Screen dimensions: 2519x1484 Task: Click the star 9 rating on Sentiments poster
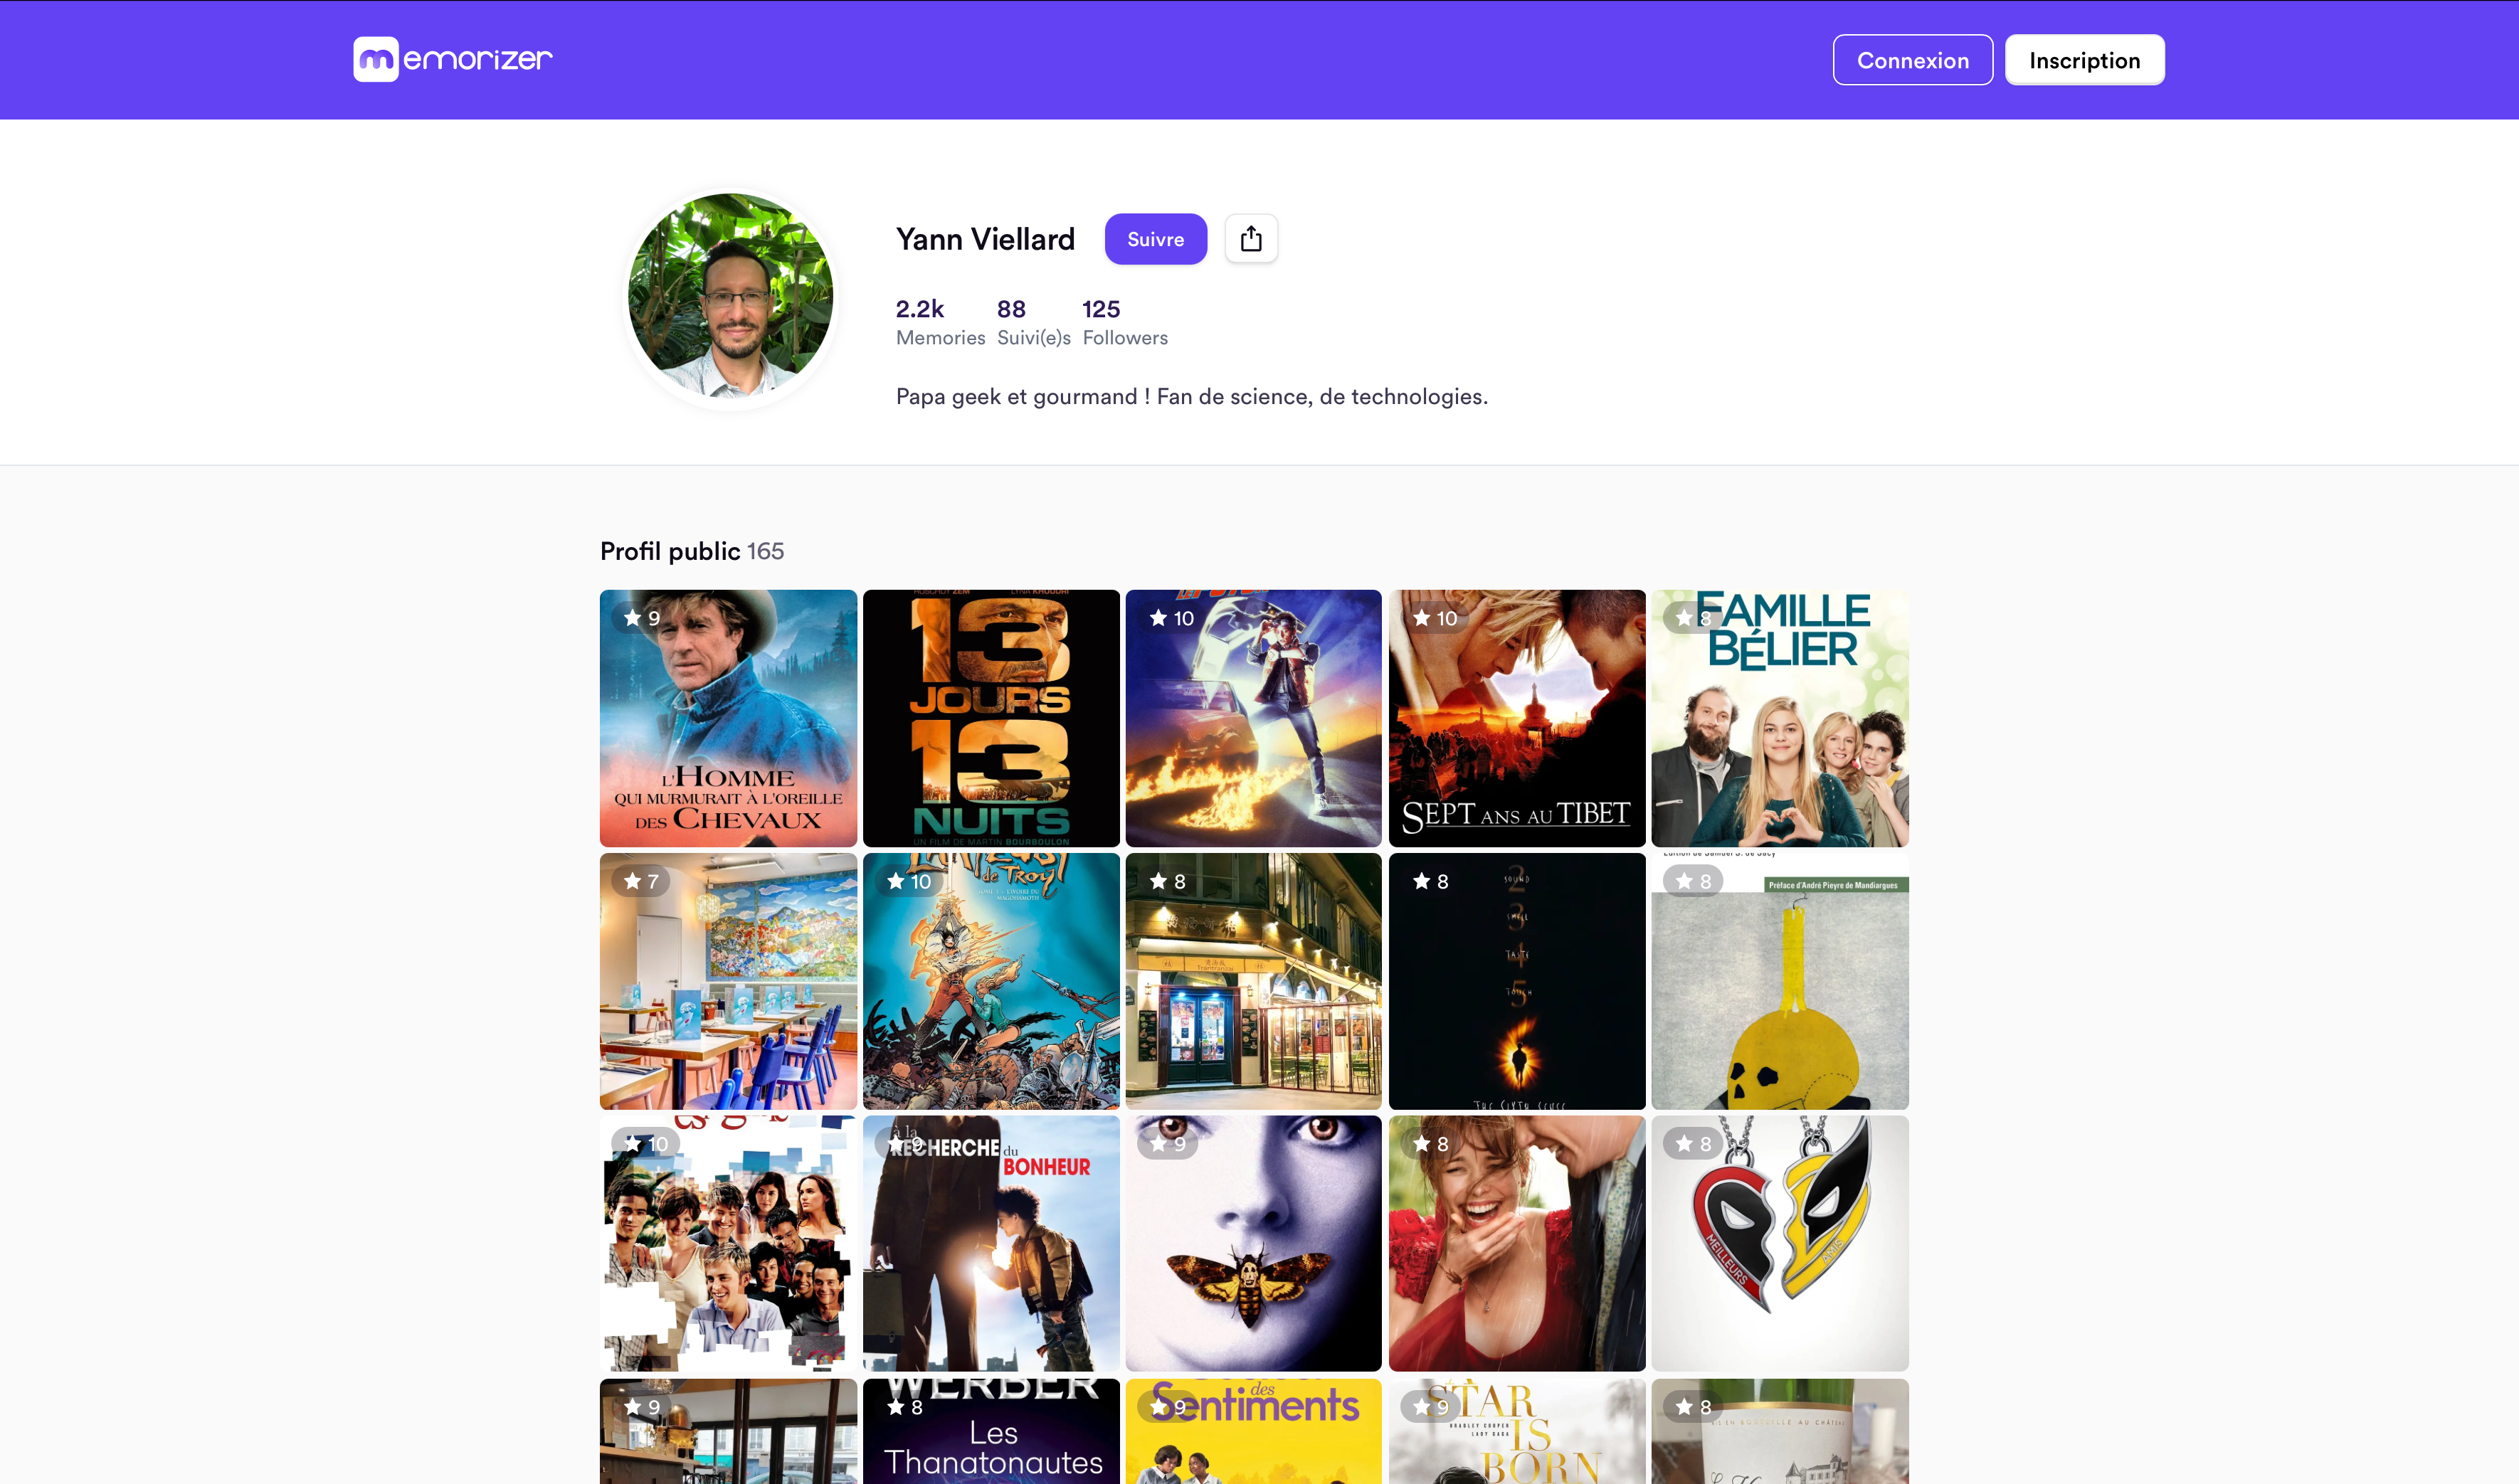[1167, 1407]
